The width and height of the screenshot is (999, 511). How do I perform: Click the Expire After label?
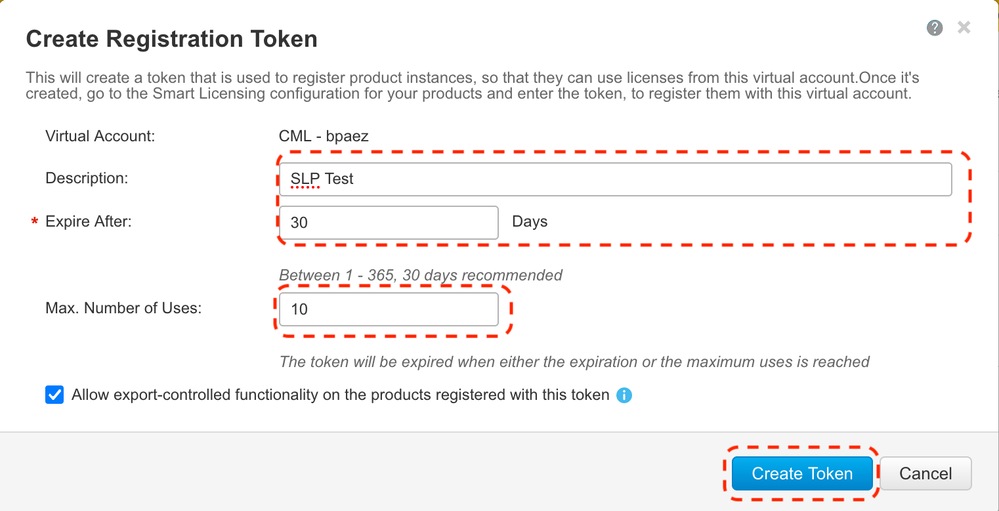pos(88,222)
